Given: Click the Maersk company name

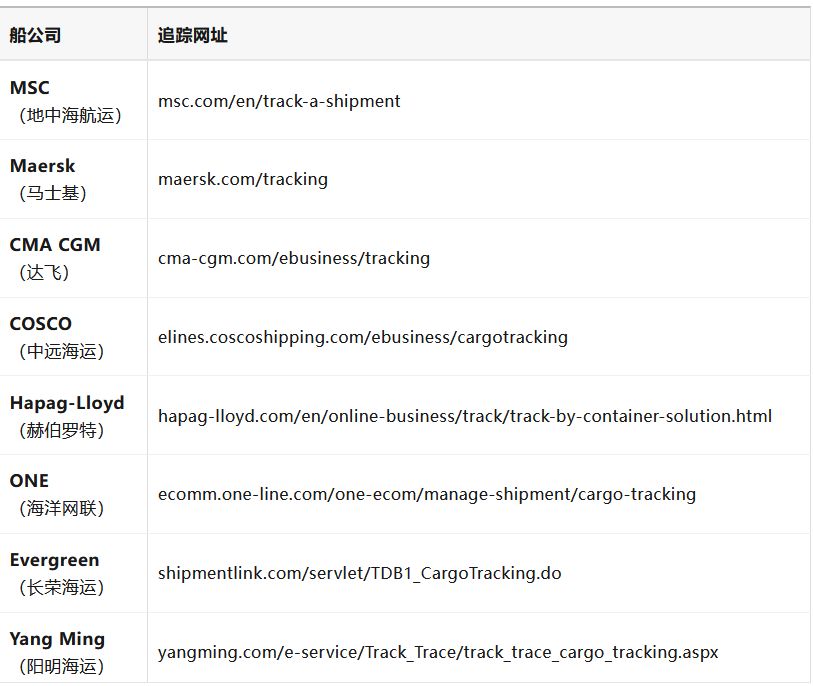Looking at the screenshot, I should click(x=43, y=166).
